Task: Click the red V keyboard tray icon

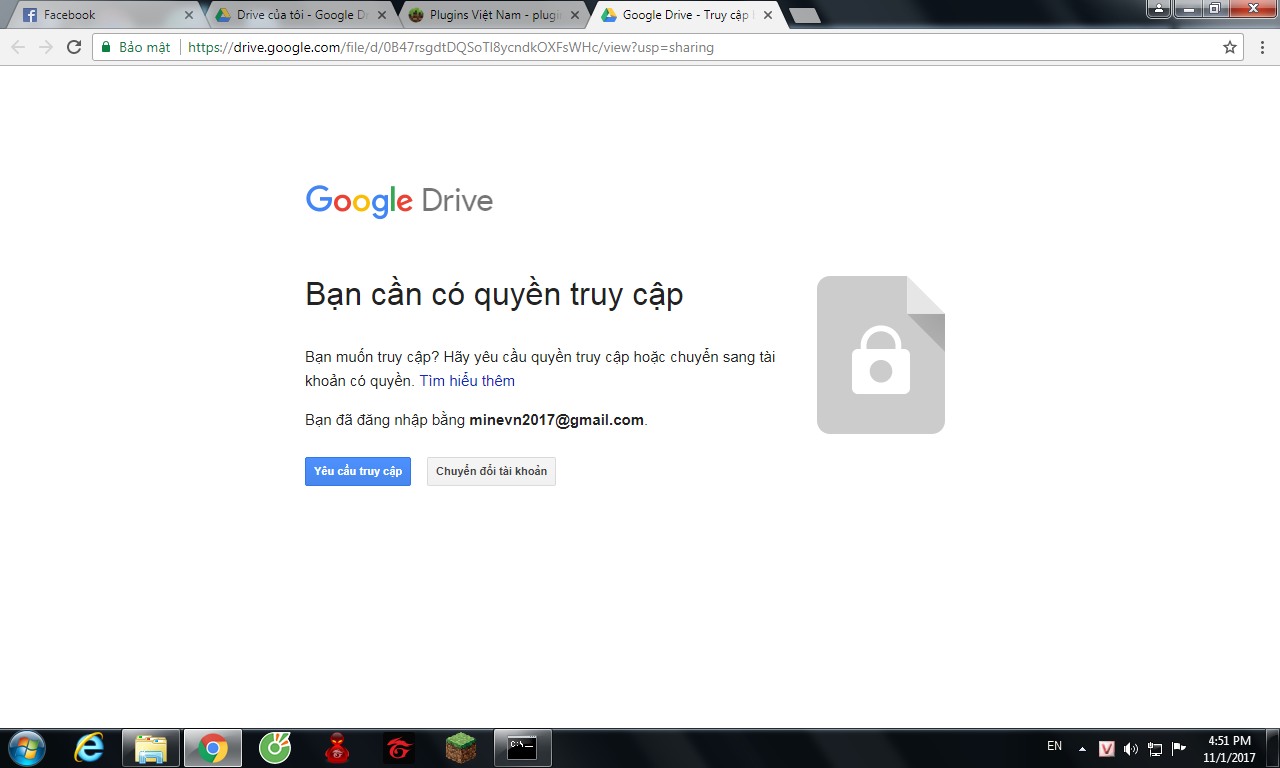Action: click(x=1107, y=748)
